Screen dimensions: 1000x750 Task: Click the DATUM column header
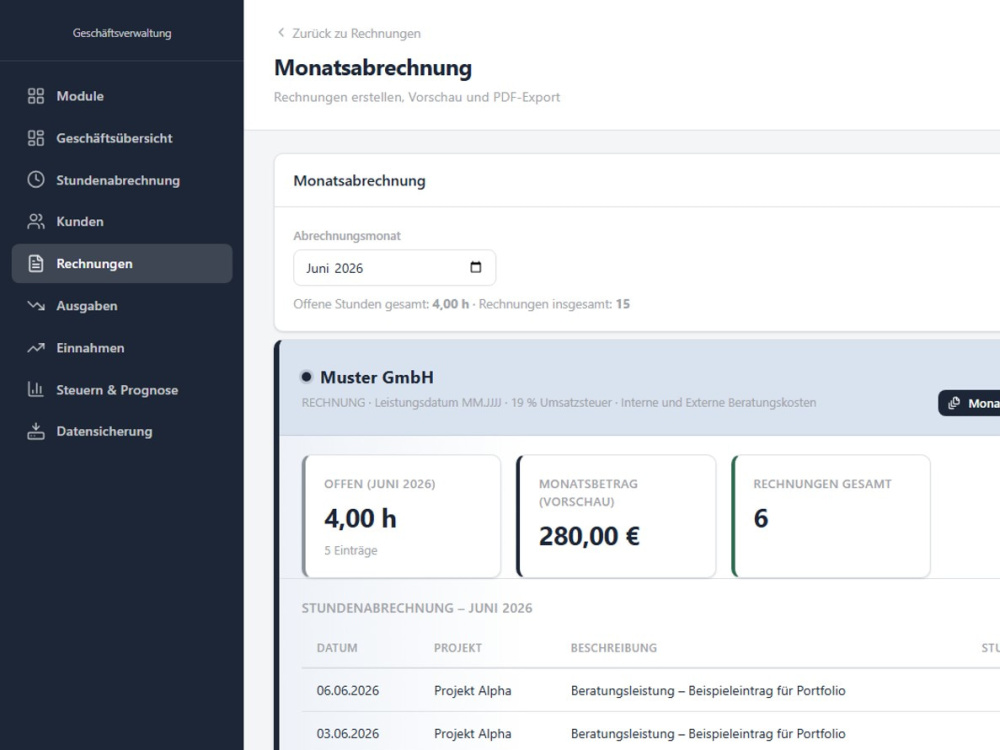(337, 648)
